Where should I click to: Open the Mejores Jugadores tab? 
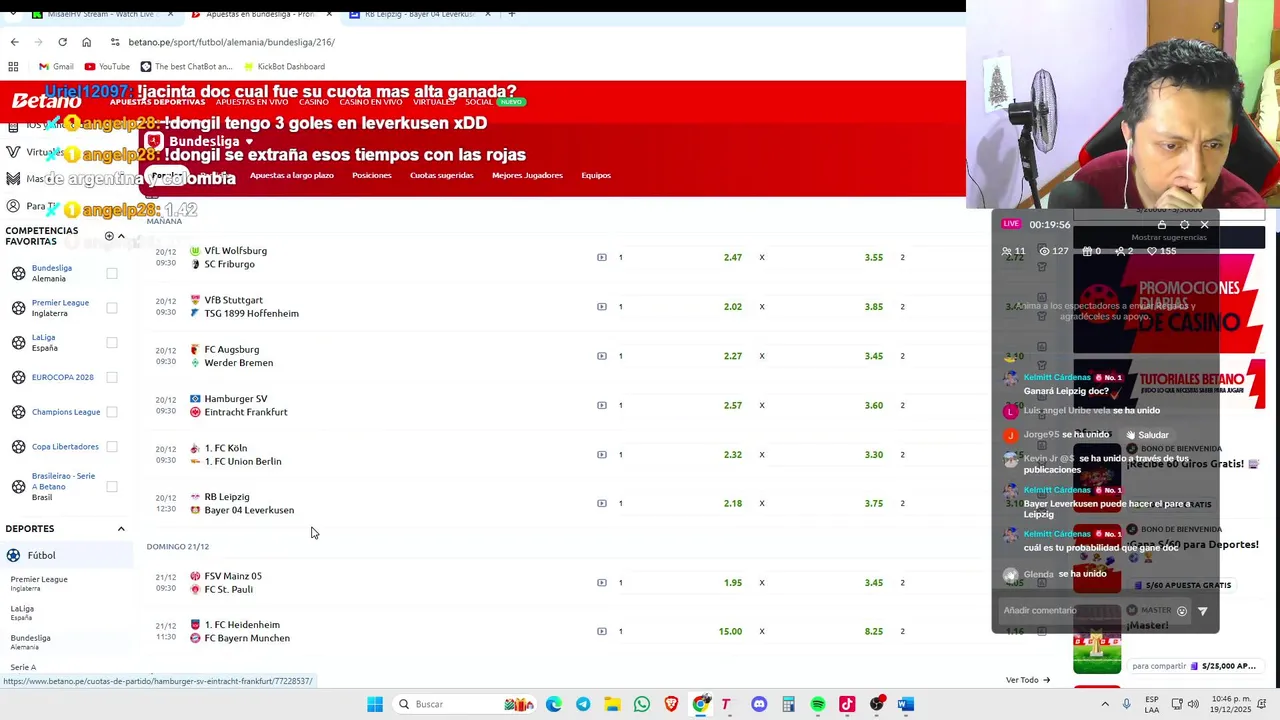coord(527,175)
